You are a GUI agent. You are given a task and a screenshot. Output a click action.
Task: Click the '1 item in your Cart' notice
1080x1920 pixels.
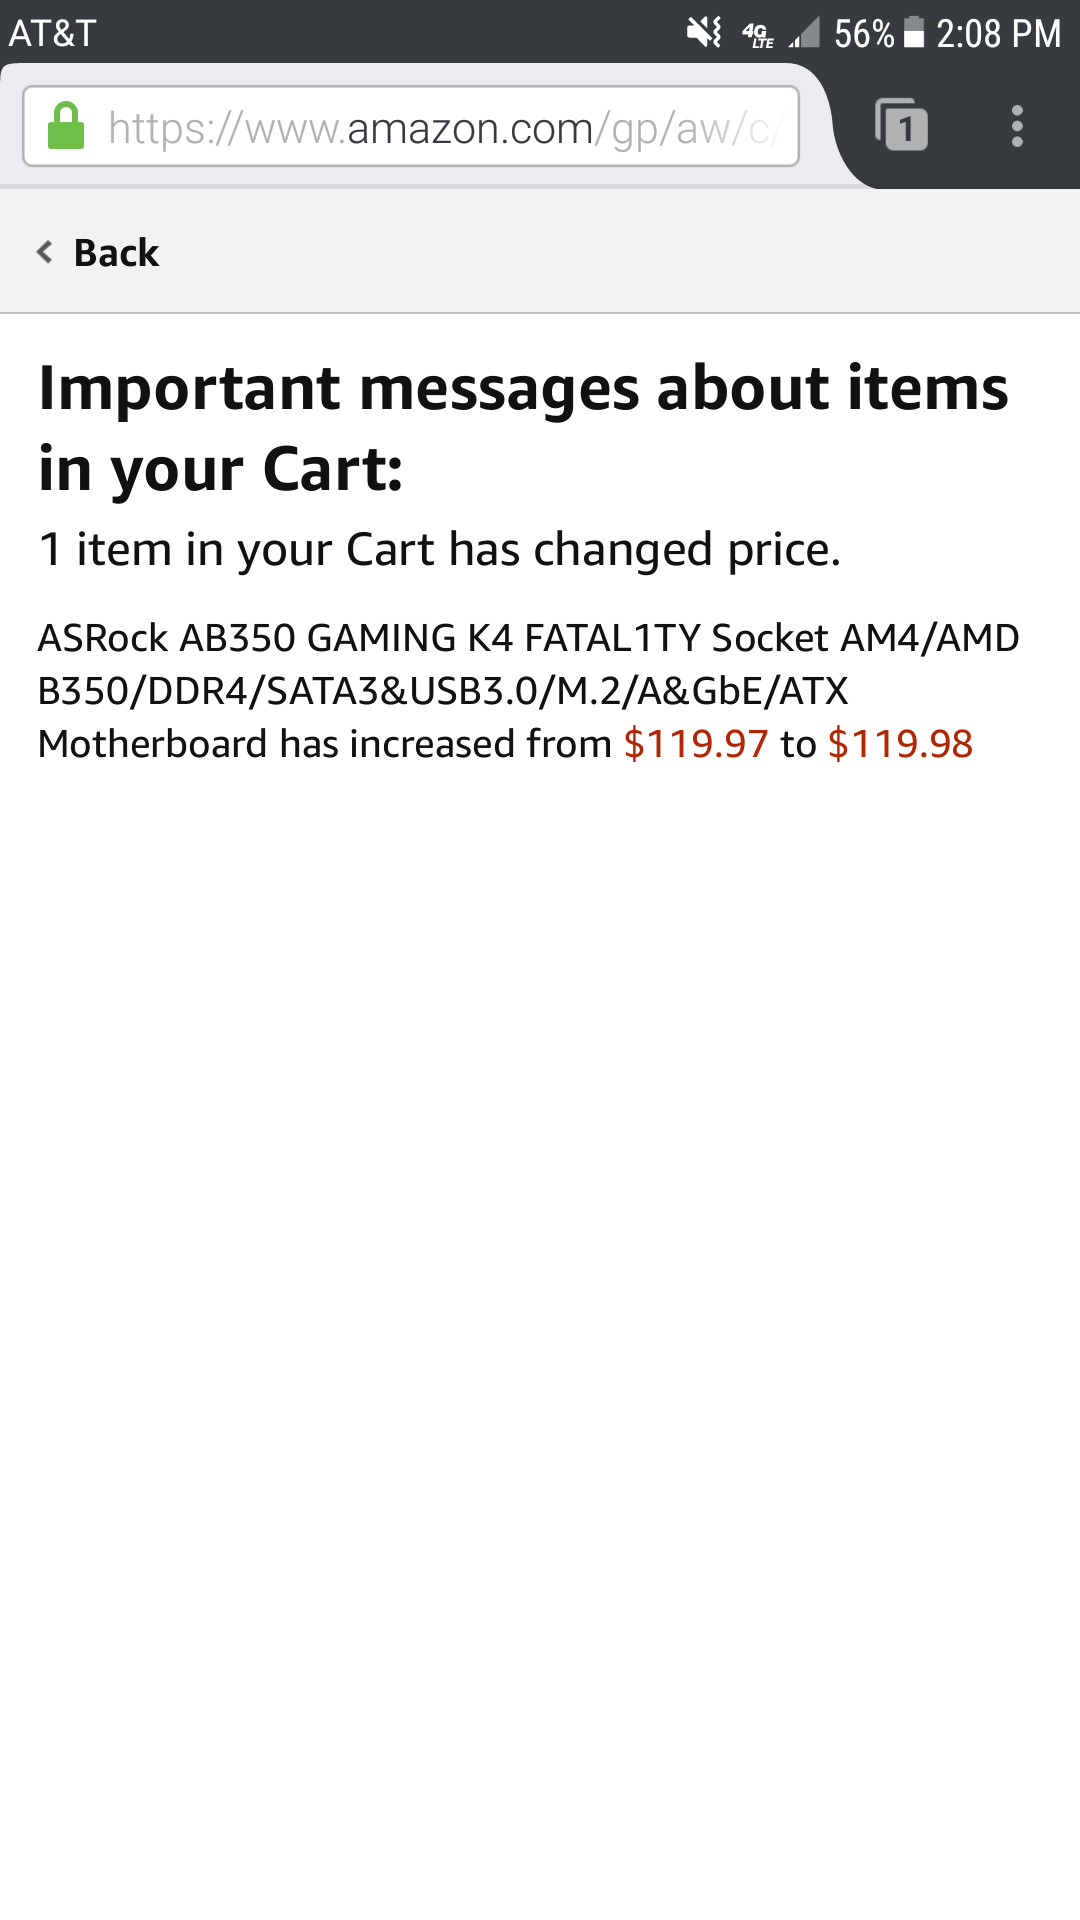(439, 549)
